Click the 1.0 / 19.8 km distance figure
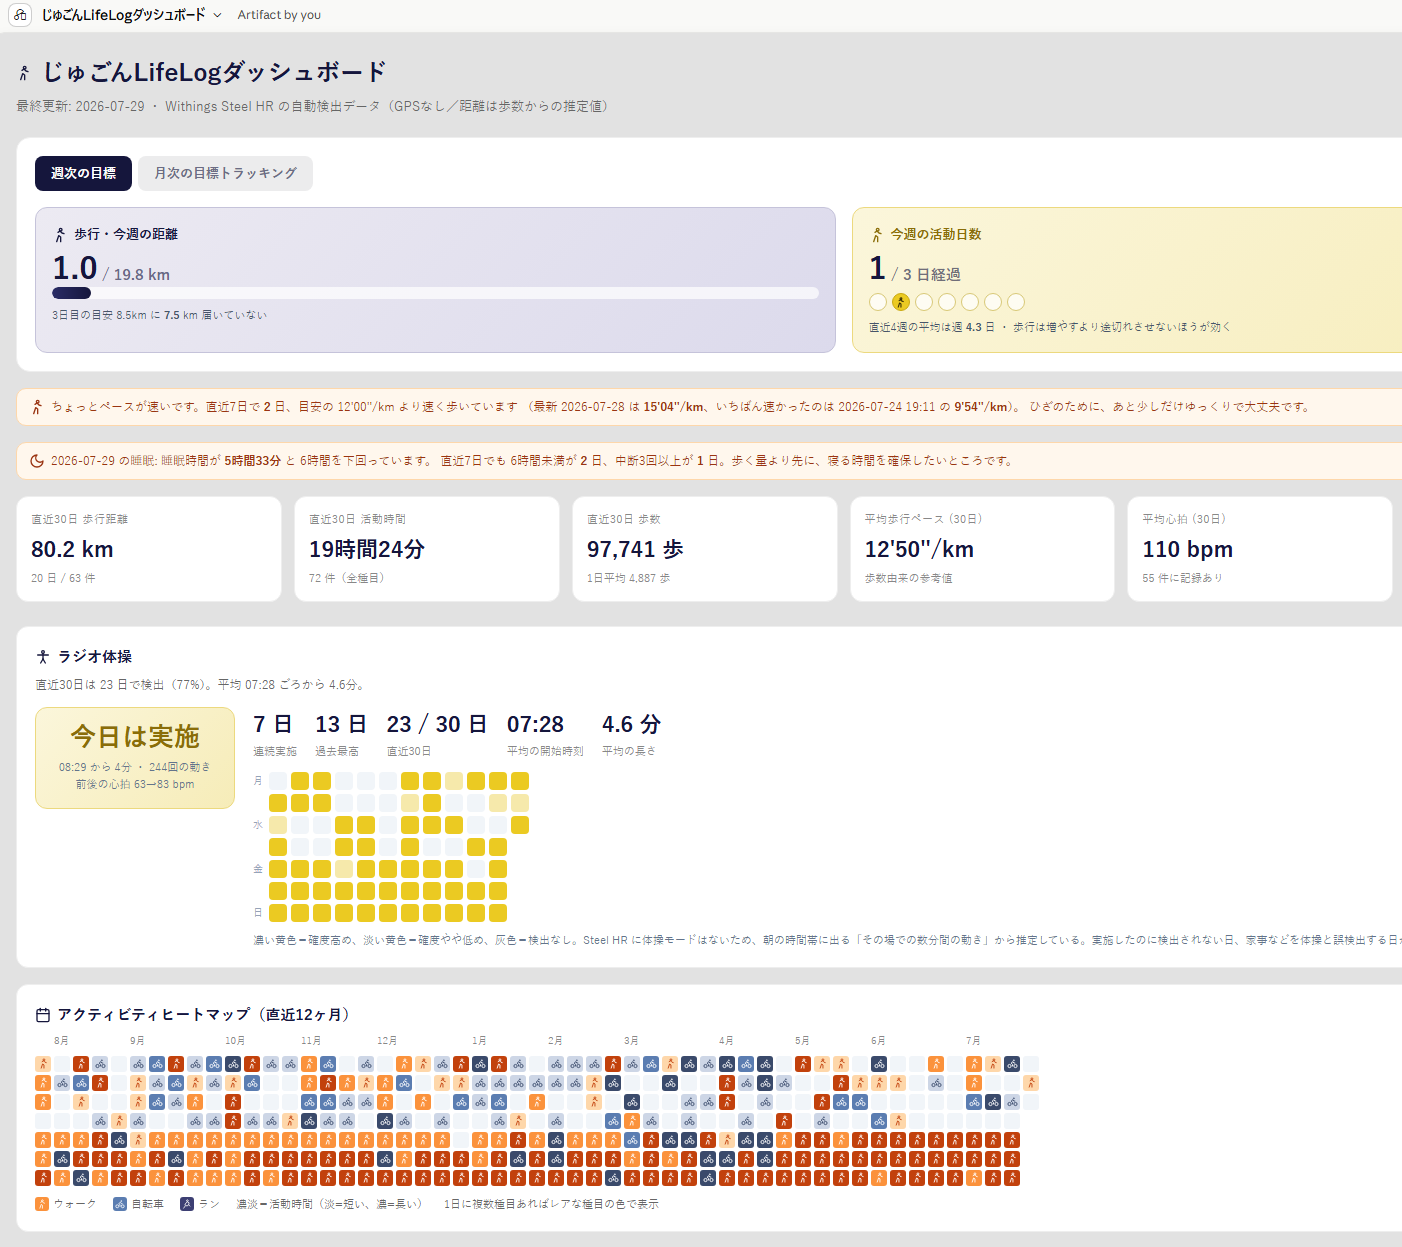Viewport: 1402px width, 1247px height. coord(111,269)
